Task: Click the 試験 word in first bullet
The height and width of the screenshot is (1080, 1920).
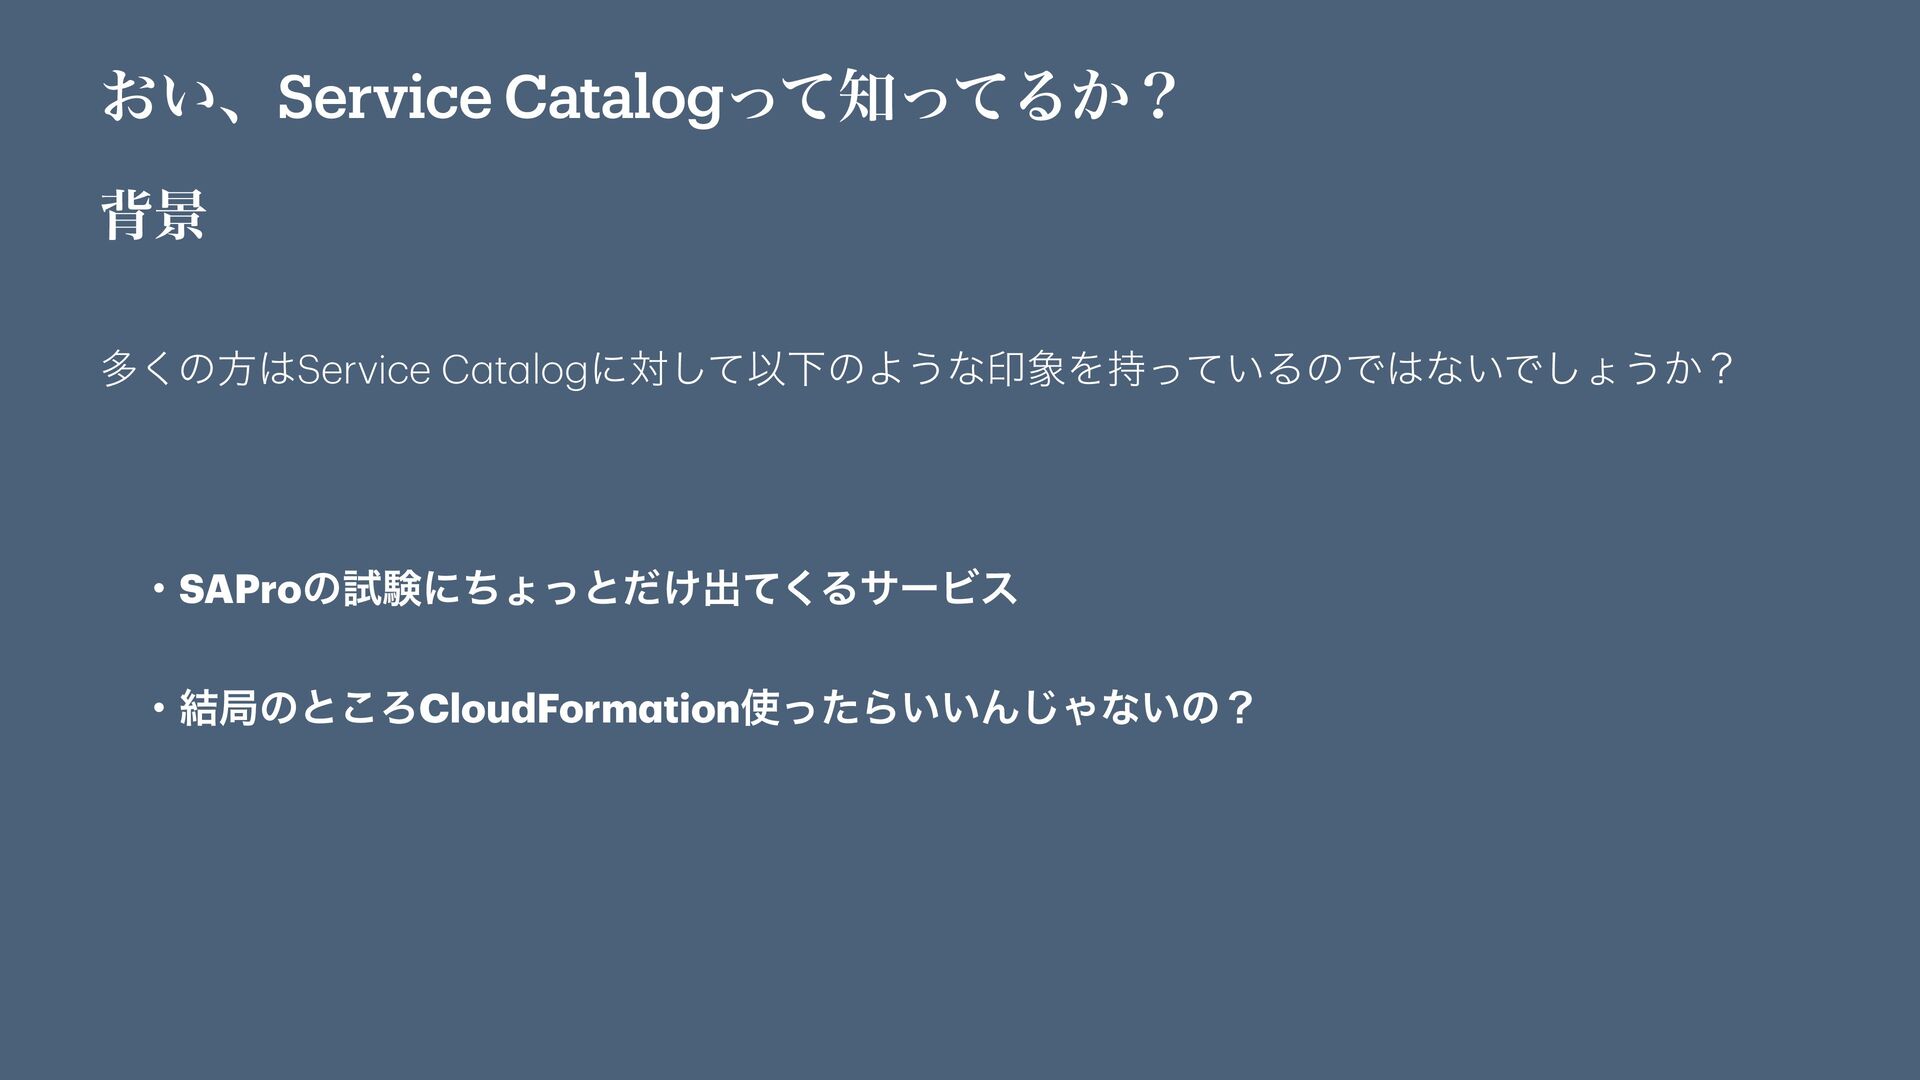Action: 382,589
